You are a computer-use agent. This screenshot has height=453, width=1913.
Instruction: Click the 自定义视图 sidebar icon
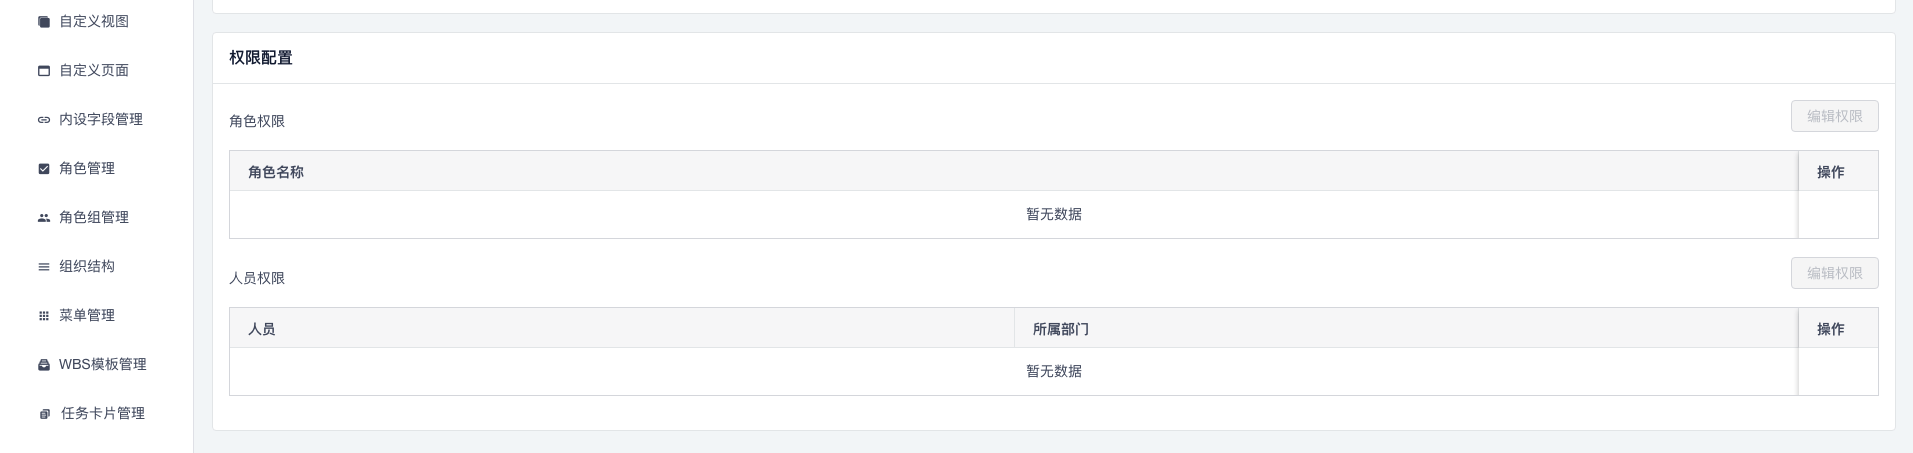point(44,21)
